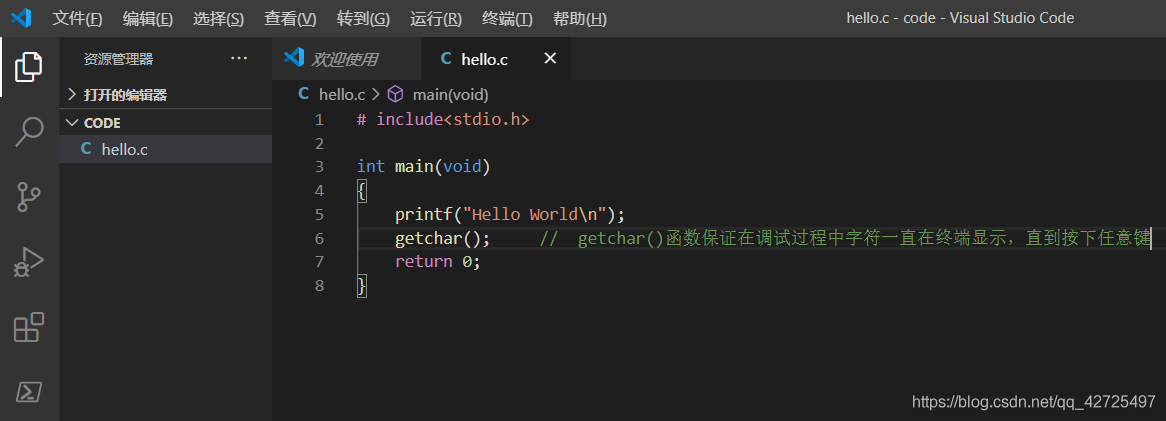Open the Extensions view icon
The image size is (1166, 421).
point(29,327)
